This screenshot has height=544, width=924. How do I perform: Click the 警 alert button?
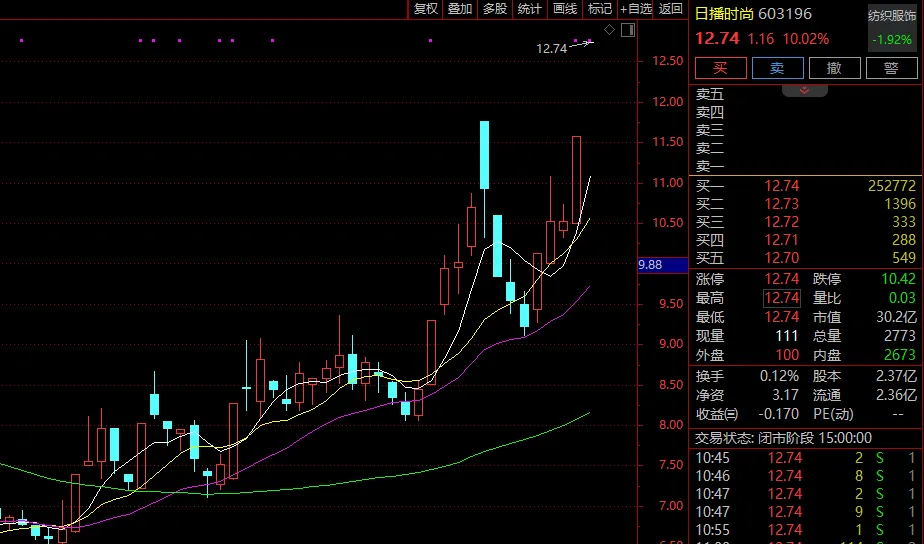[891, 68]
